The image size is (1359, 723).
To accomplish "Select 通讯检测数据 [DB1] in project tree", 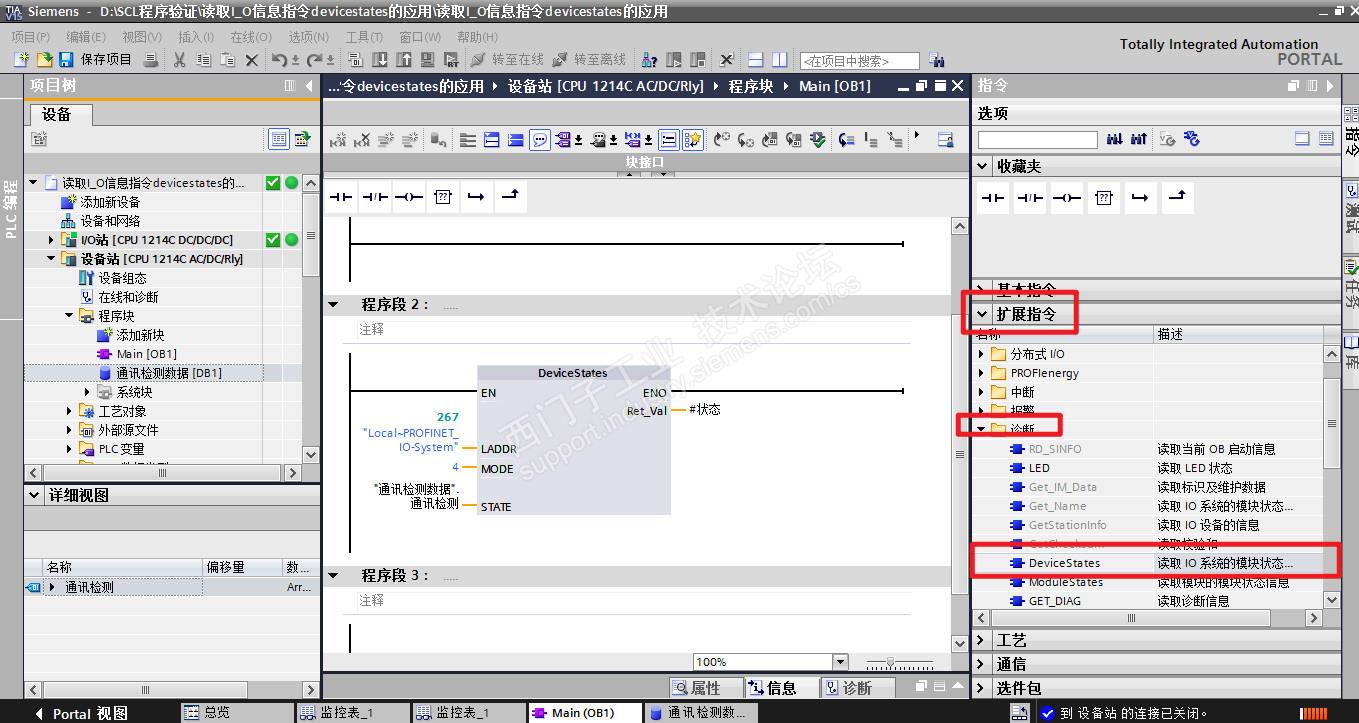I will pos(168,373).
